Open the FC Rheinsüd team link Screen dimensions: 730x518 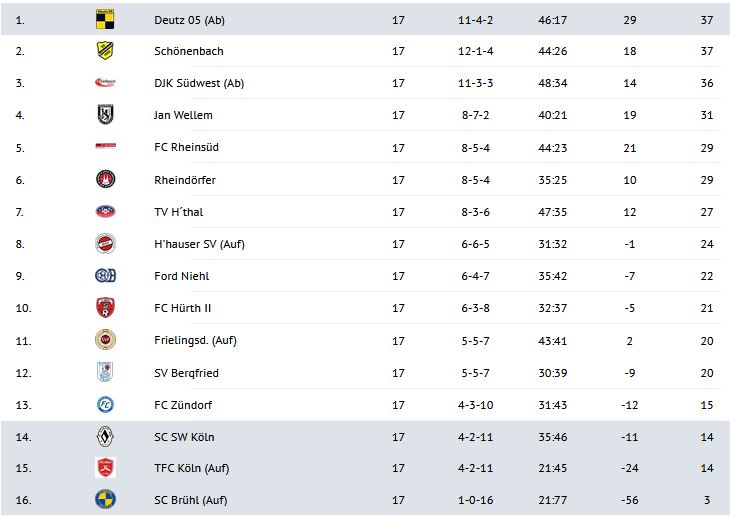click(187, 148)
